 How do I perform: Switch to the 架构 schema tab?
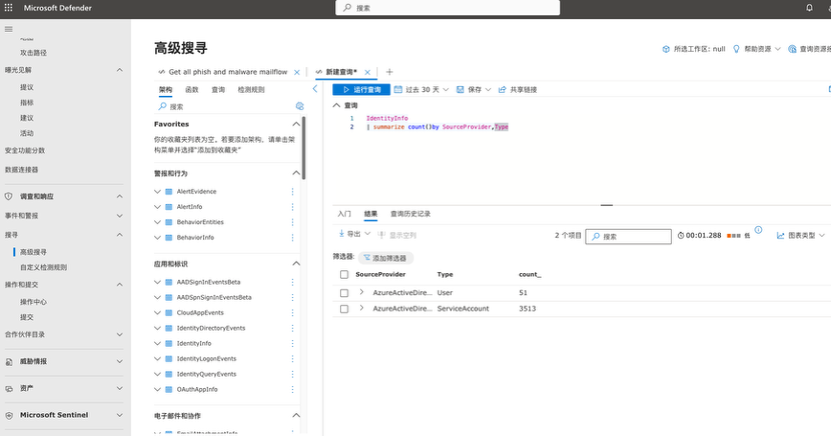tap(166, 90)
